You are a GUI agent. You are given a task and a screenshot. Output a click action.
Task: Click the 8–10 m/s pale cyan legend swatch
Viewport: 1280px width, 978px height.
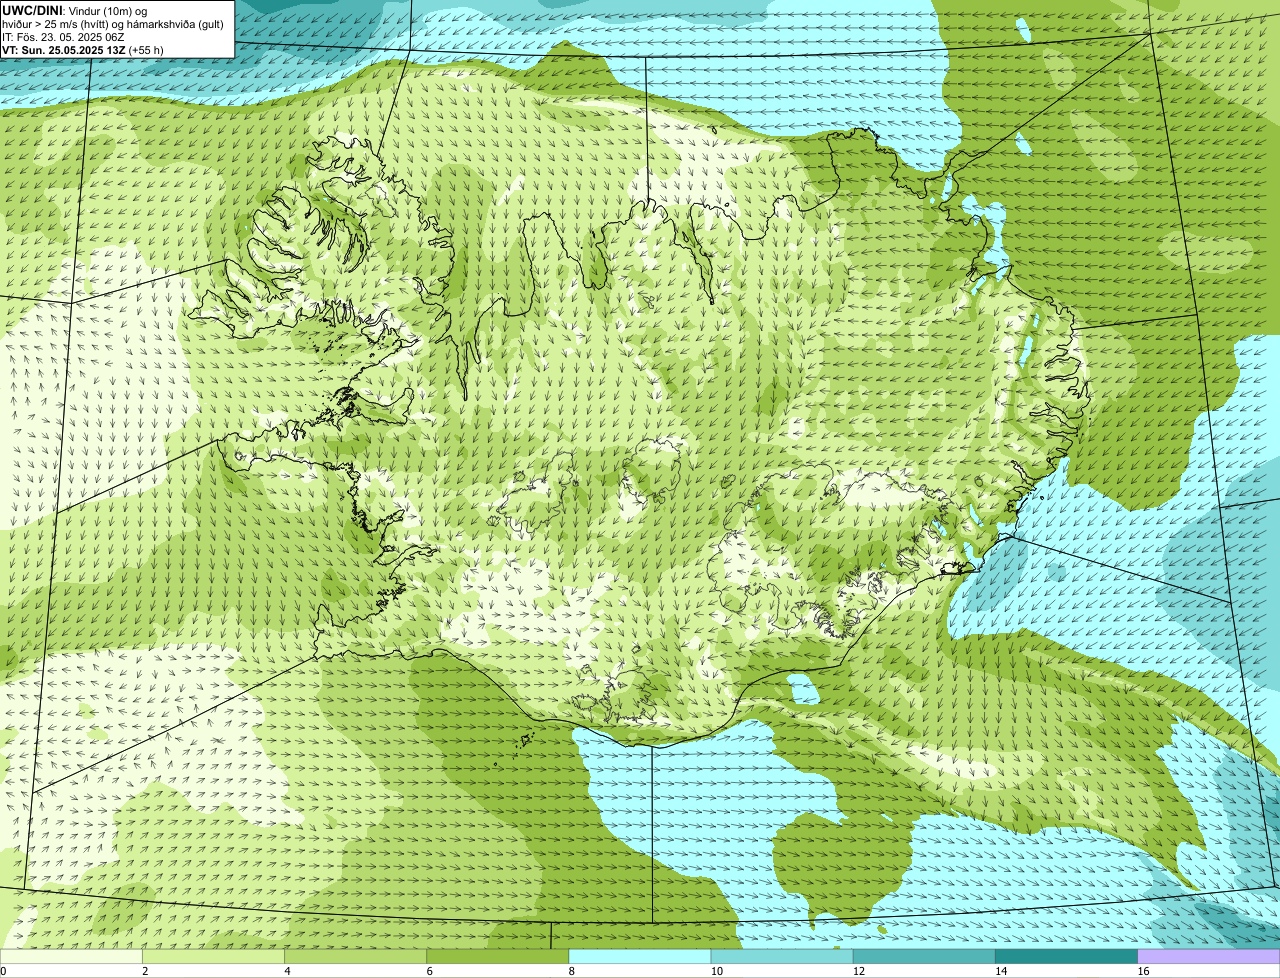point(640,956)
